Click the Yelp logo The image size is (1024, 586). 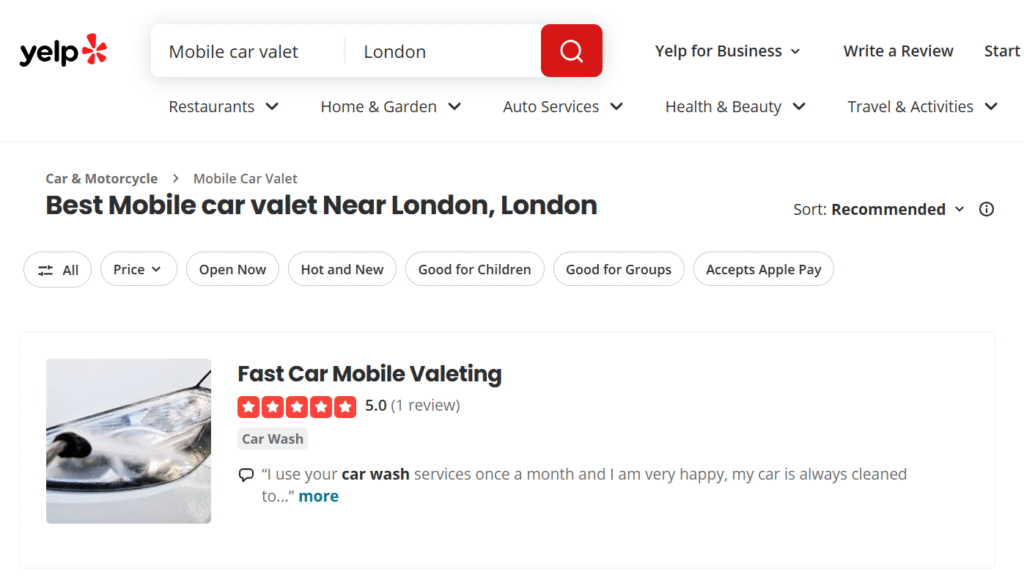click(62, 51)
